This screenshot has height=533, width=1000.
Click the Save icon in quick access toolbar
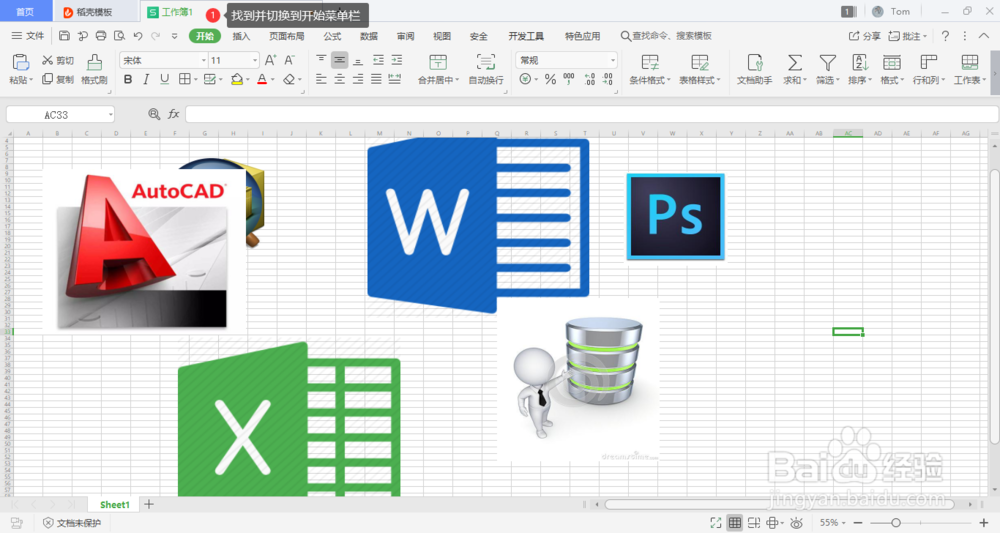click(x=64, y=36)
